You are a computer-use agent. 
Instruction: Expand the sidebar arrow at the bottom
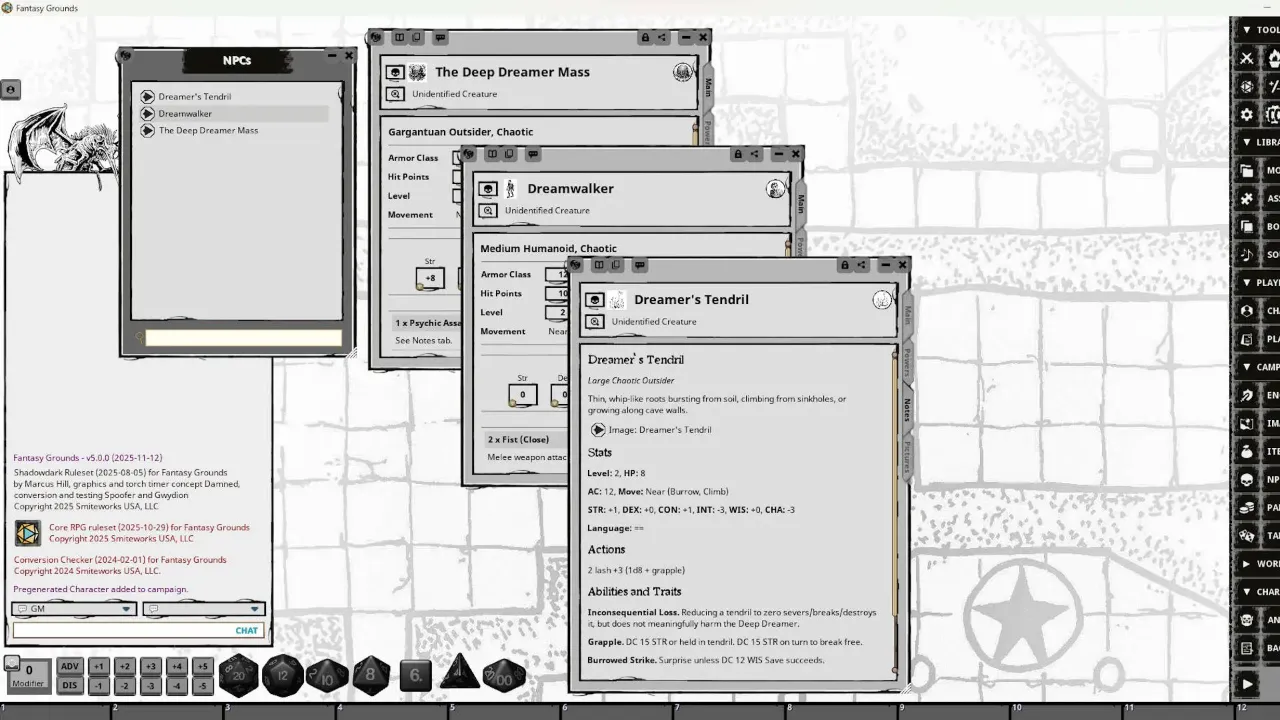tap(1247, 684)
